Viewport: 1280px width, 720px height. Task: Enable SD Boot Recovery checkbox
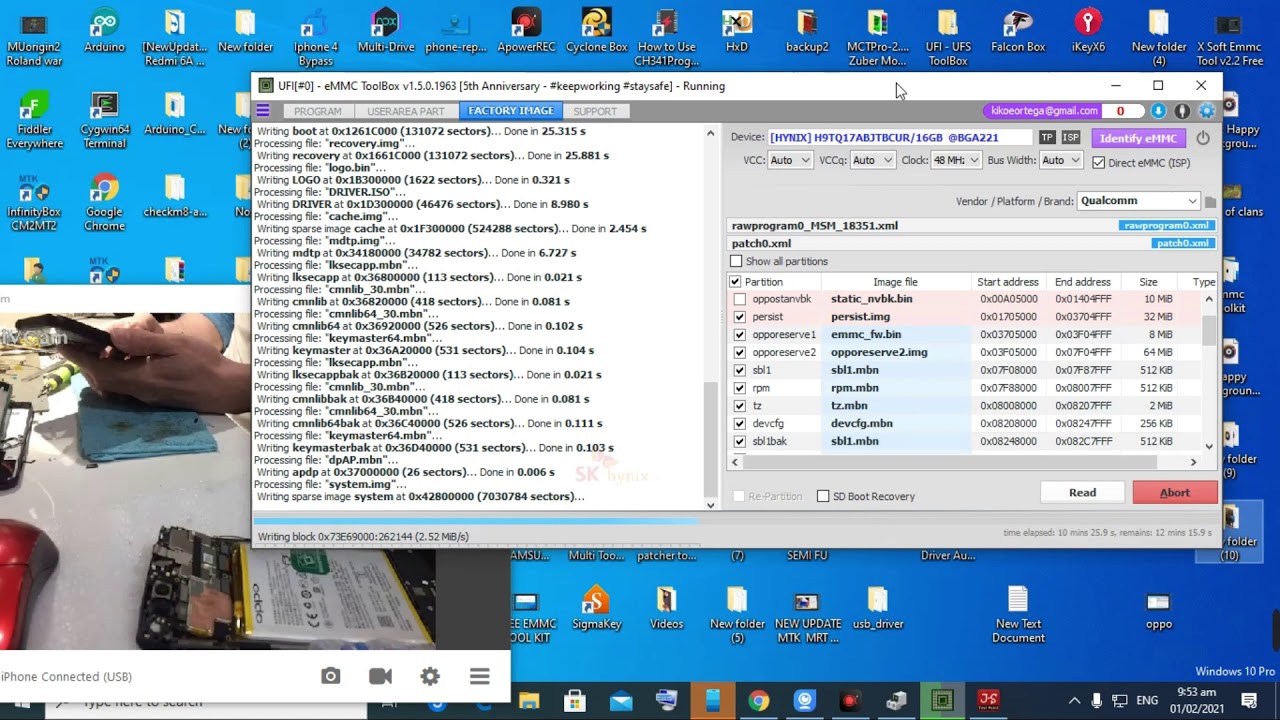[x=823, y=496]
